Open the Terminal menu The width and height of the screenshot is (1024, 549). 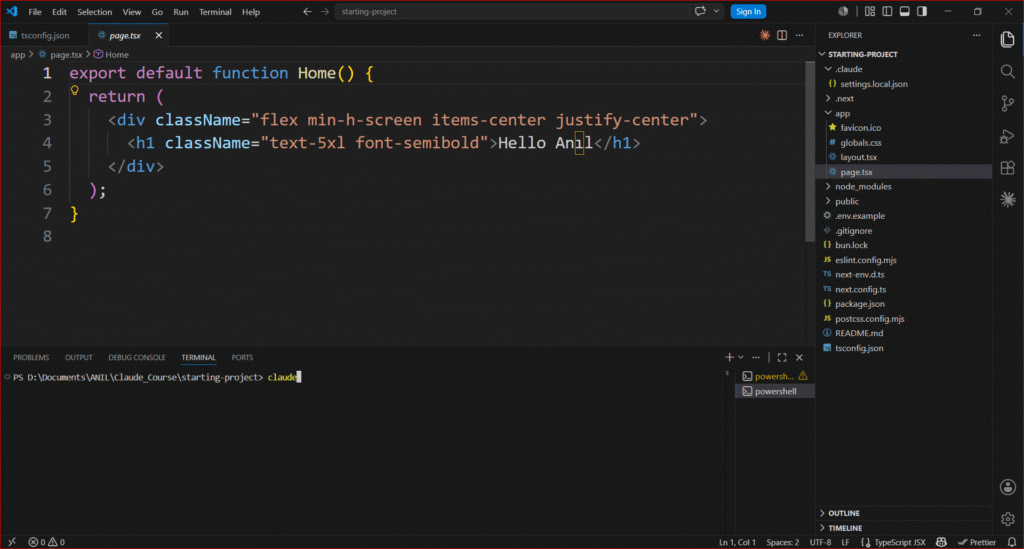[x=215, y=11]
